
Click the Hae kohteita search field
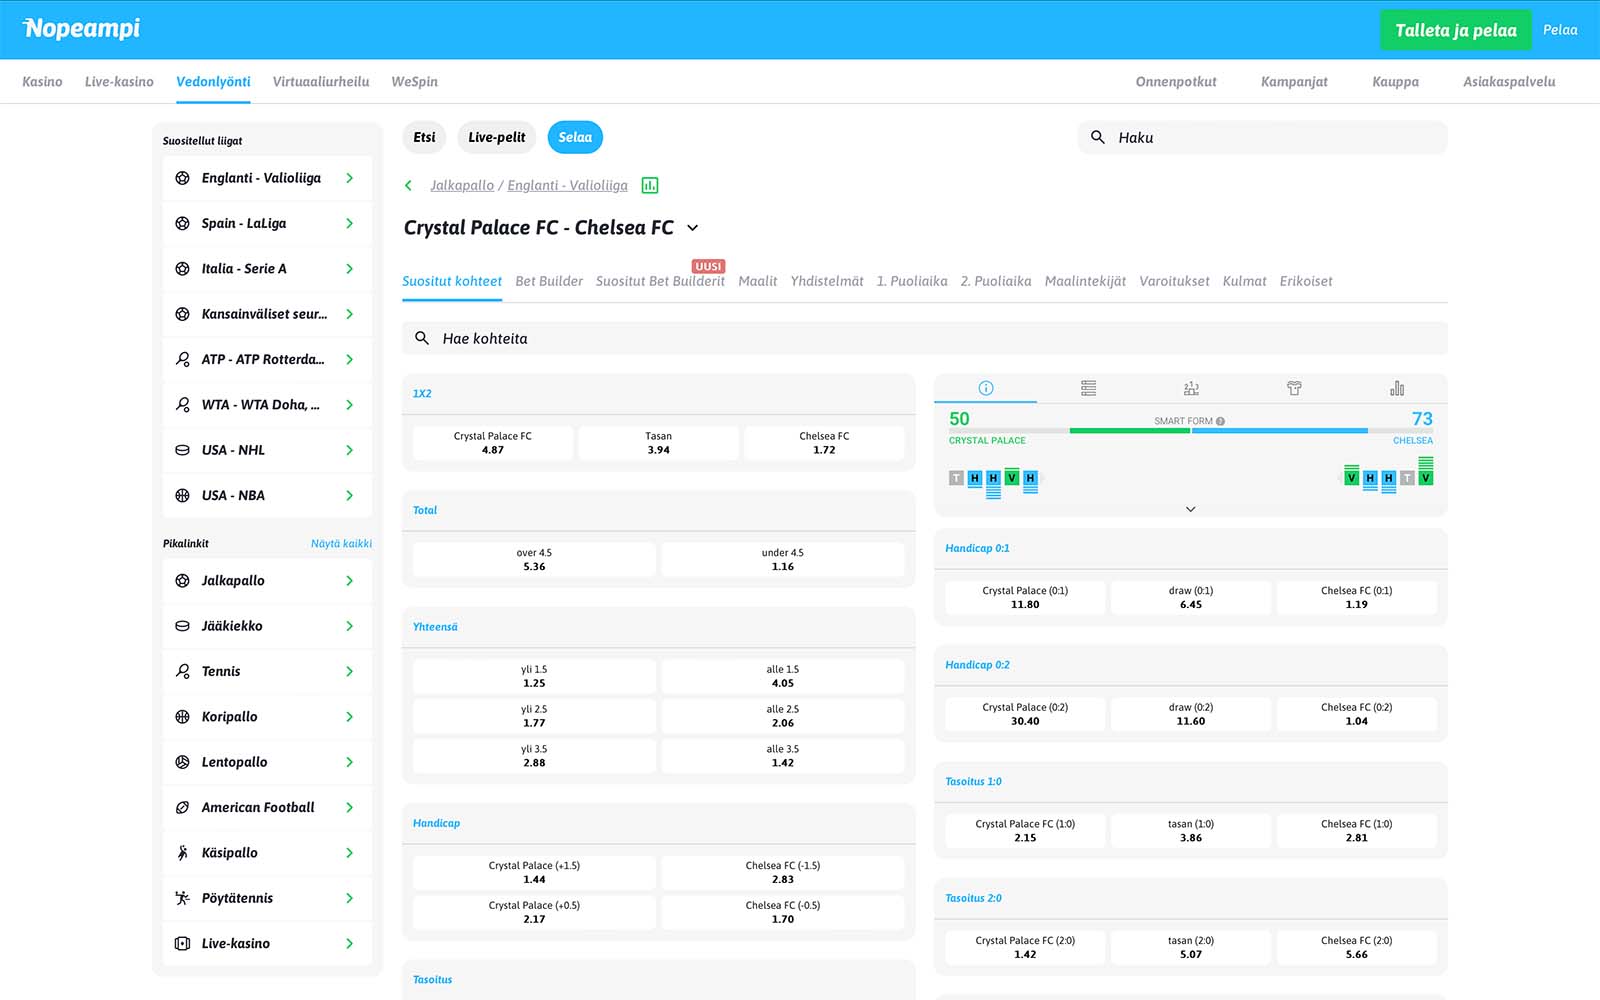[x=924, y=338]
